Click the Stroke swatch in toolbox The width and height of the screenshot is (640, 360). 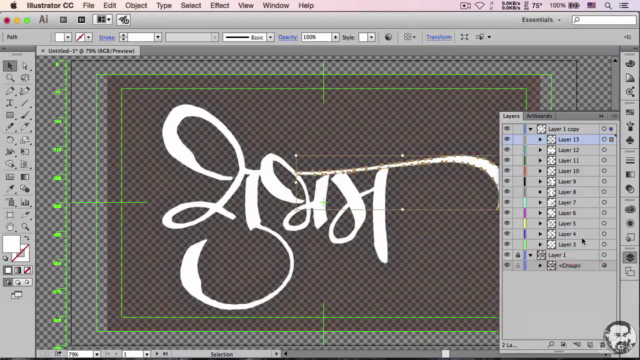pos(21,253)
